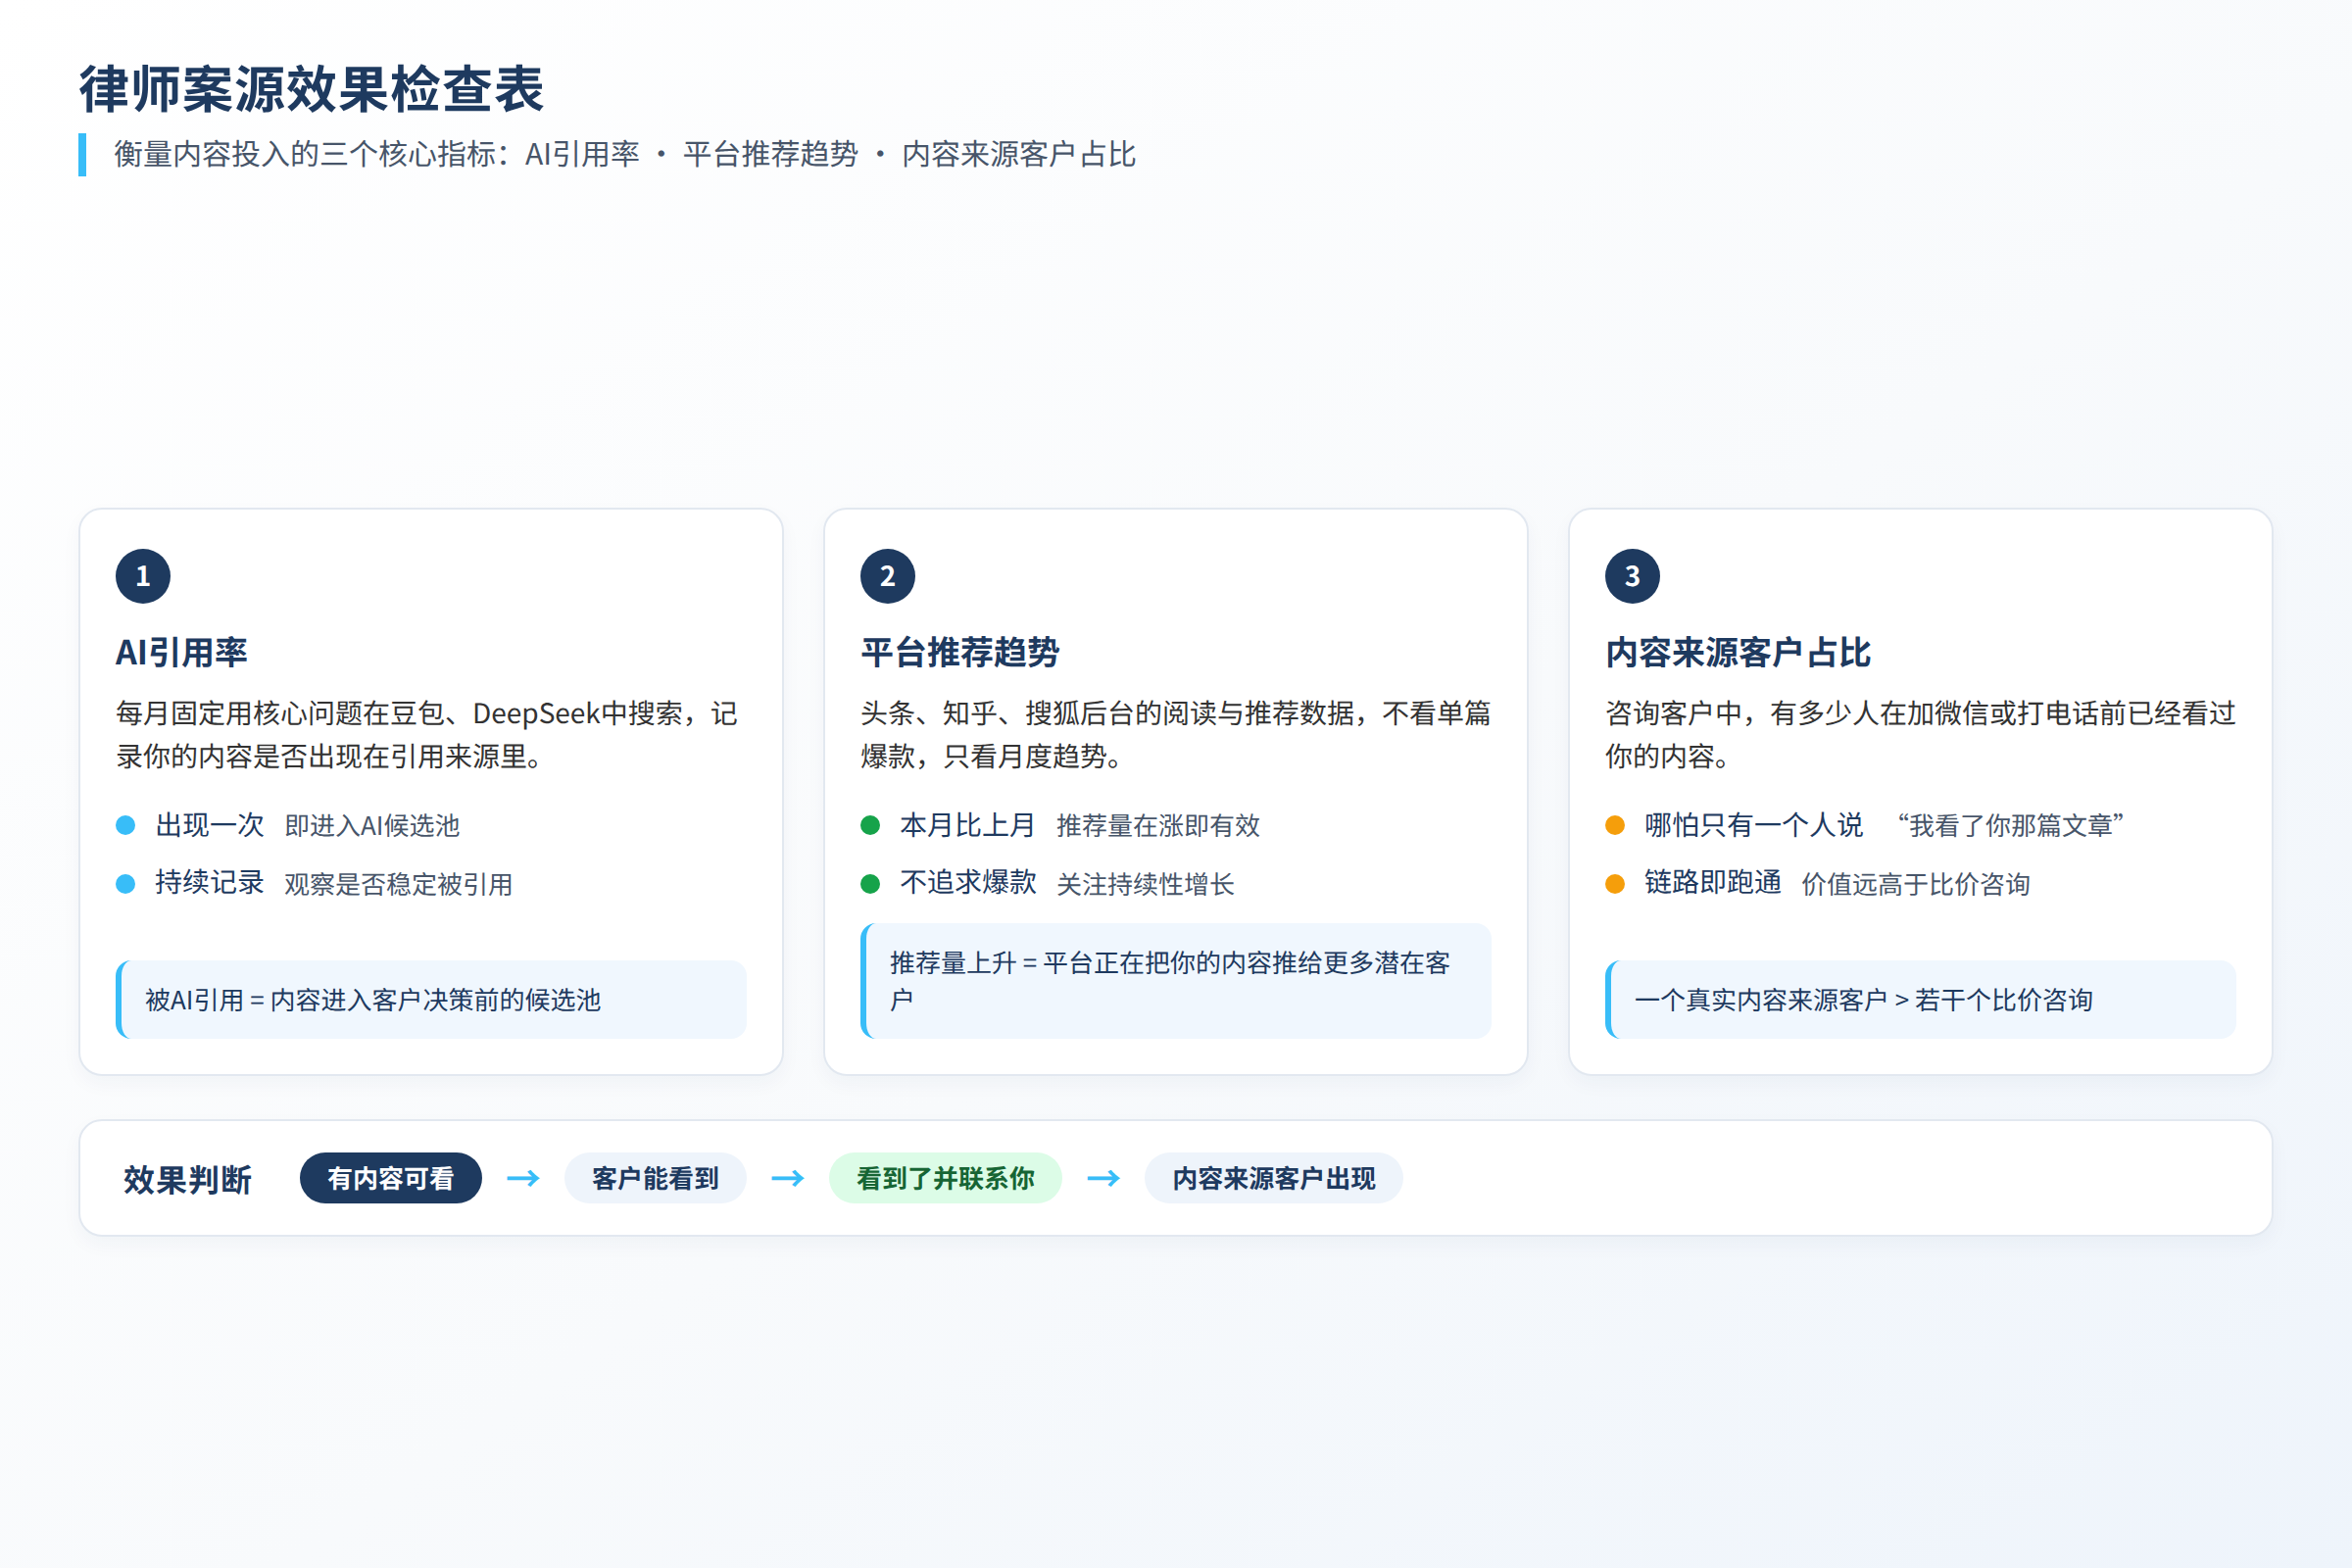Viewport: 2352px width, 1568px height.
Task: Click the 平台推荐趋势 card heading
Action: [x=960, y=653]
